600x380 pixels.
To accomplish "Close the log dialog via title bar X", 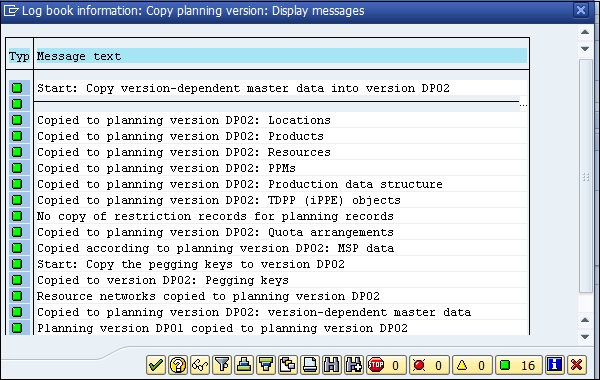I will coord(581,10).
